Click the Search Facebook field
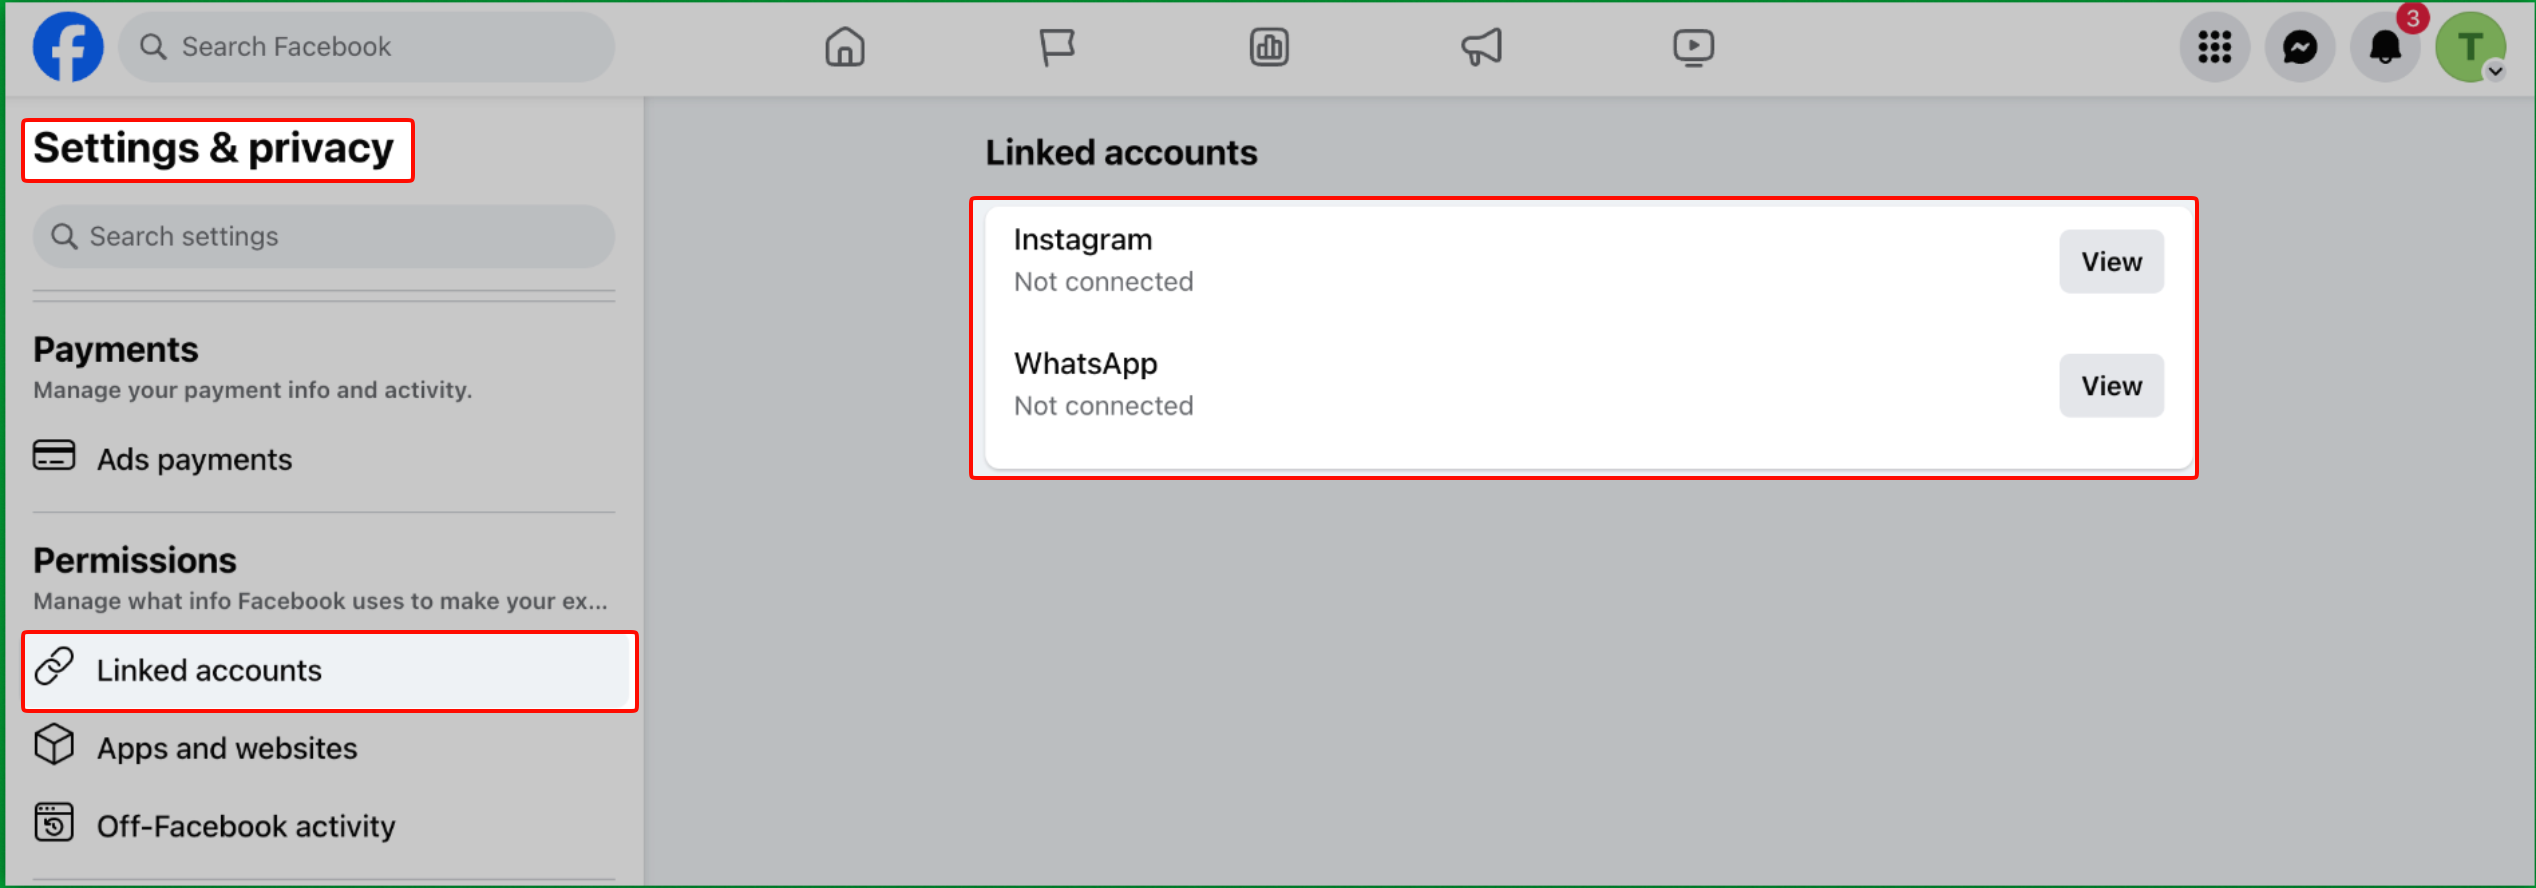The image size is (2536, 888). coord(366,47)
